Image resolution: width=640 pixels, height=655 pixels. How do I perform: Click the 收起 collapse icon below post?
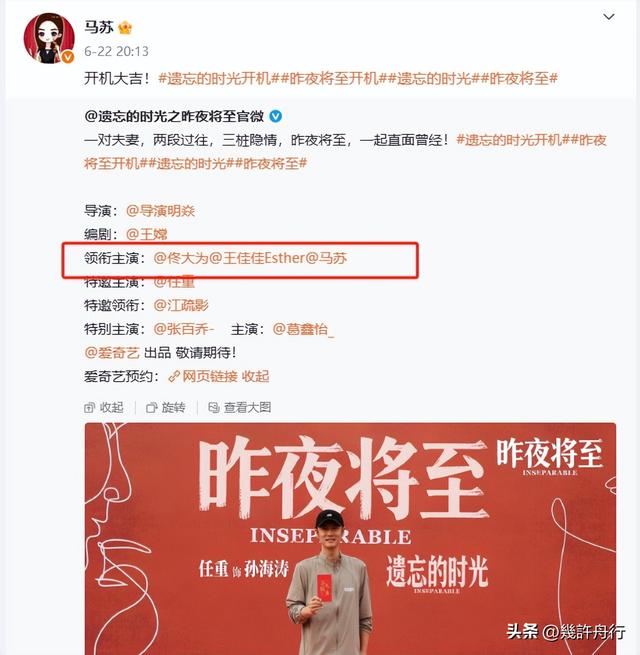pos(89,408)
